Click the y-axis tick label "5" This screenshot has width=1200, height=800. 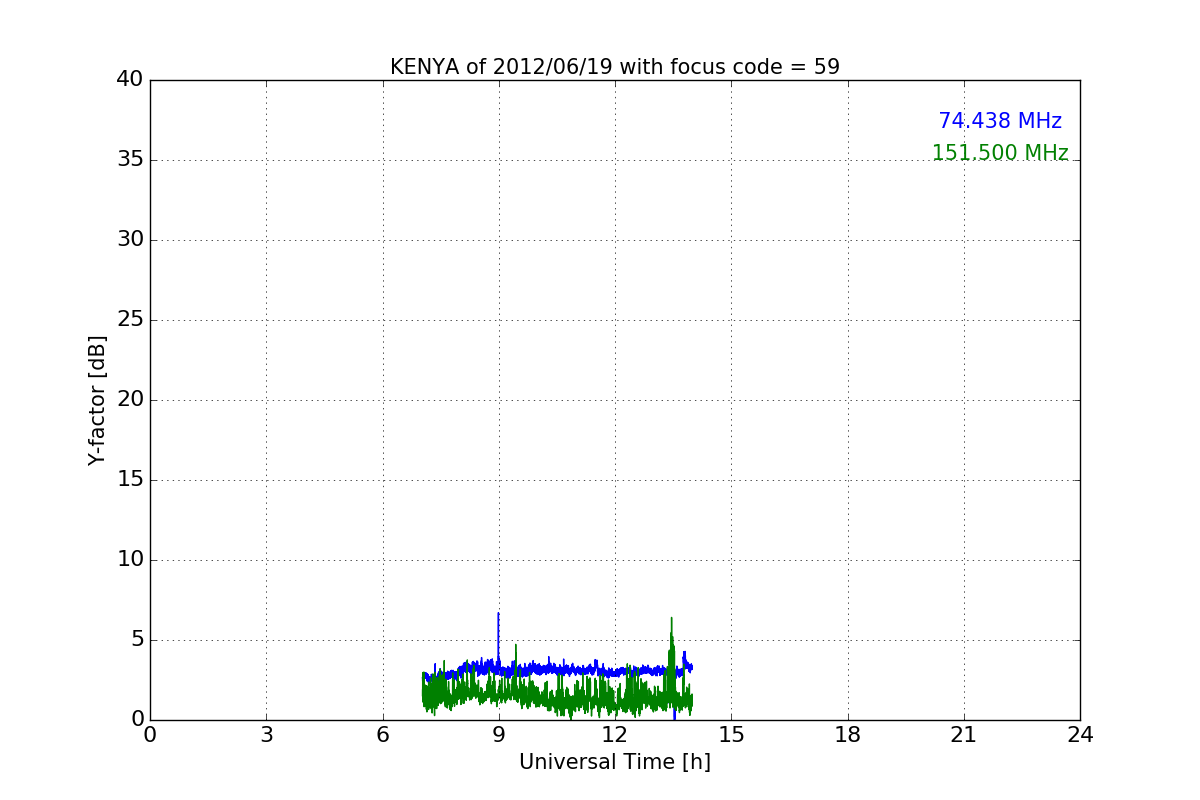[136, 640]
